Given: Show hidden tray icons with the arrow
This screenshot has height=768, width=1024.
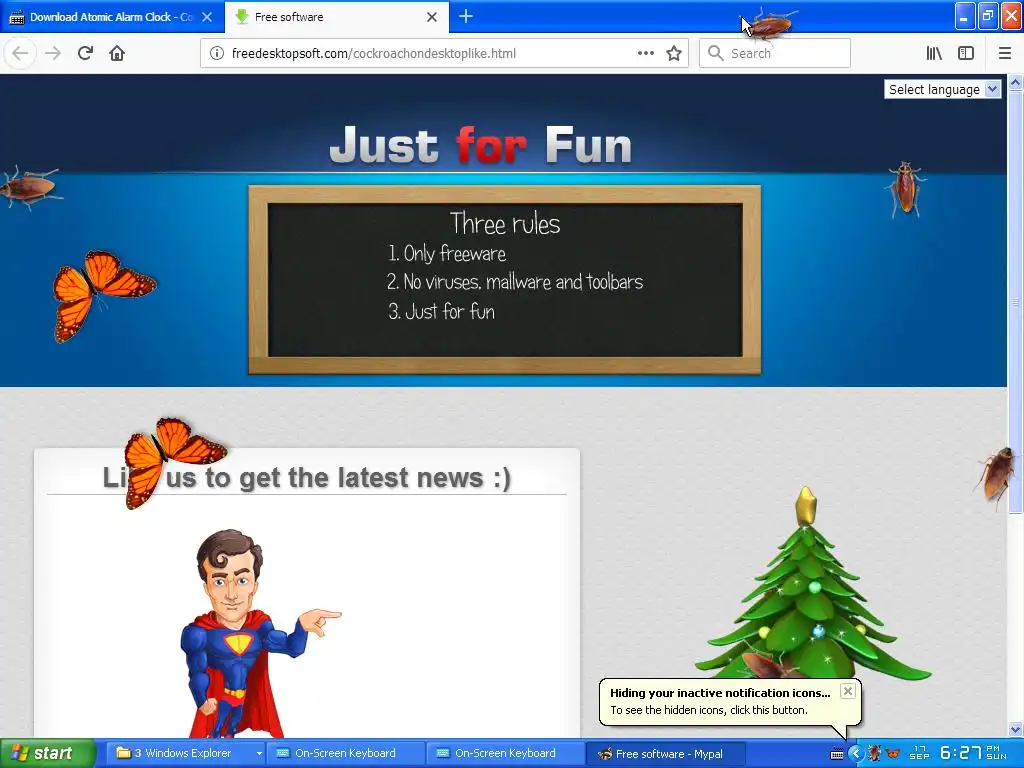Looking at the screenshot, I should [856, 754].
